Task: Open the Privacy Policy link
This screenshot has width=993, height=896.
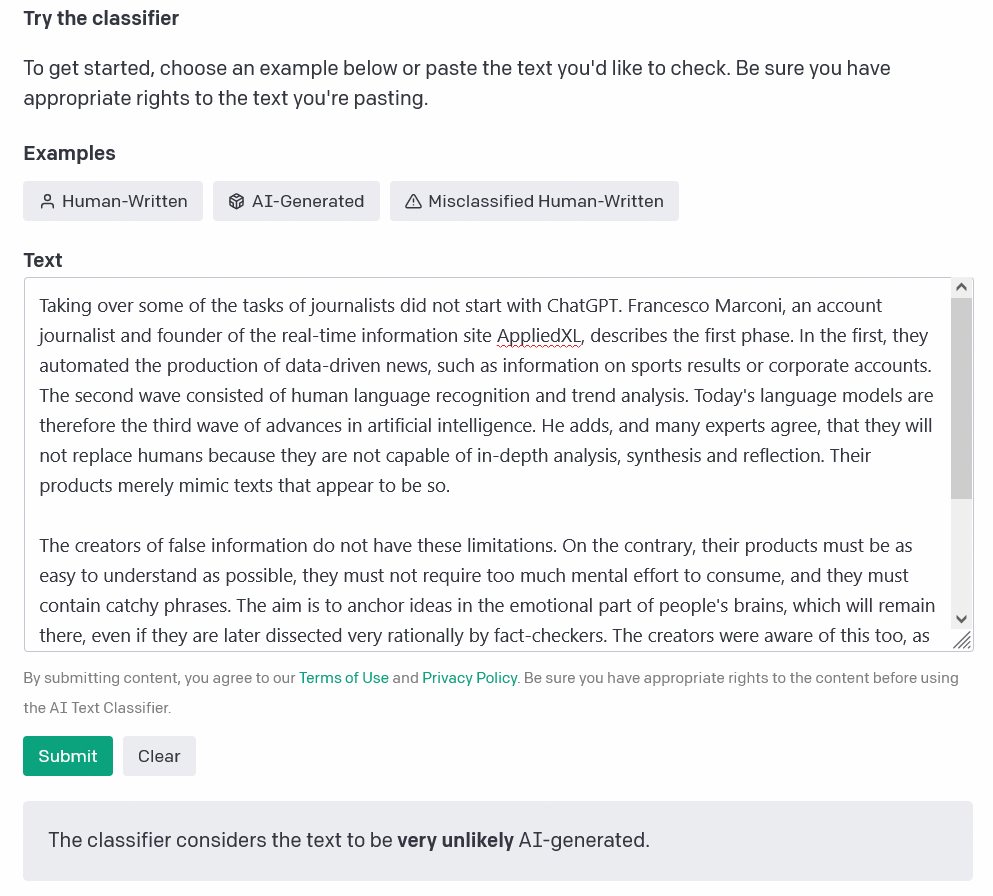Action: 469,678
